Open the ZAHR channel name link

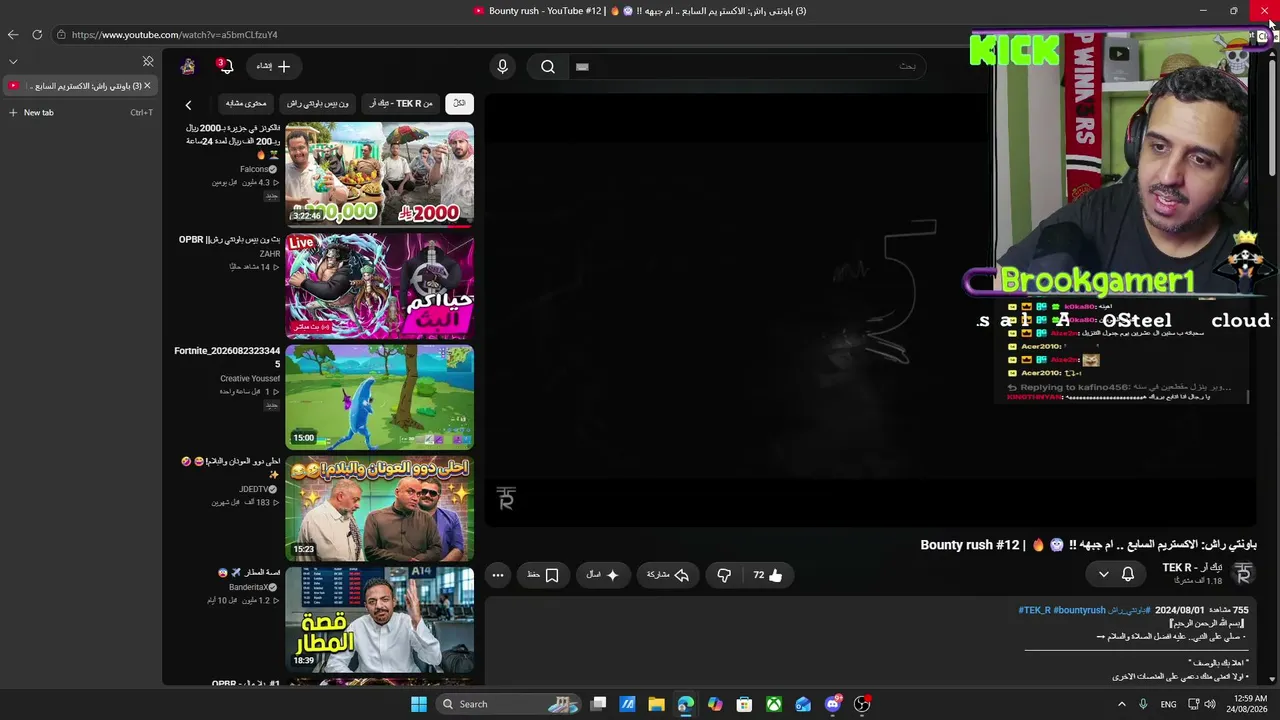click(x=270, y=254)
